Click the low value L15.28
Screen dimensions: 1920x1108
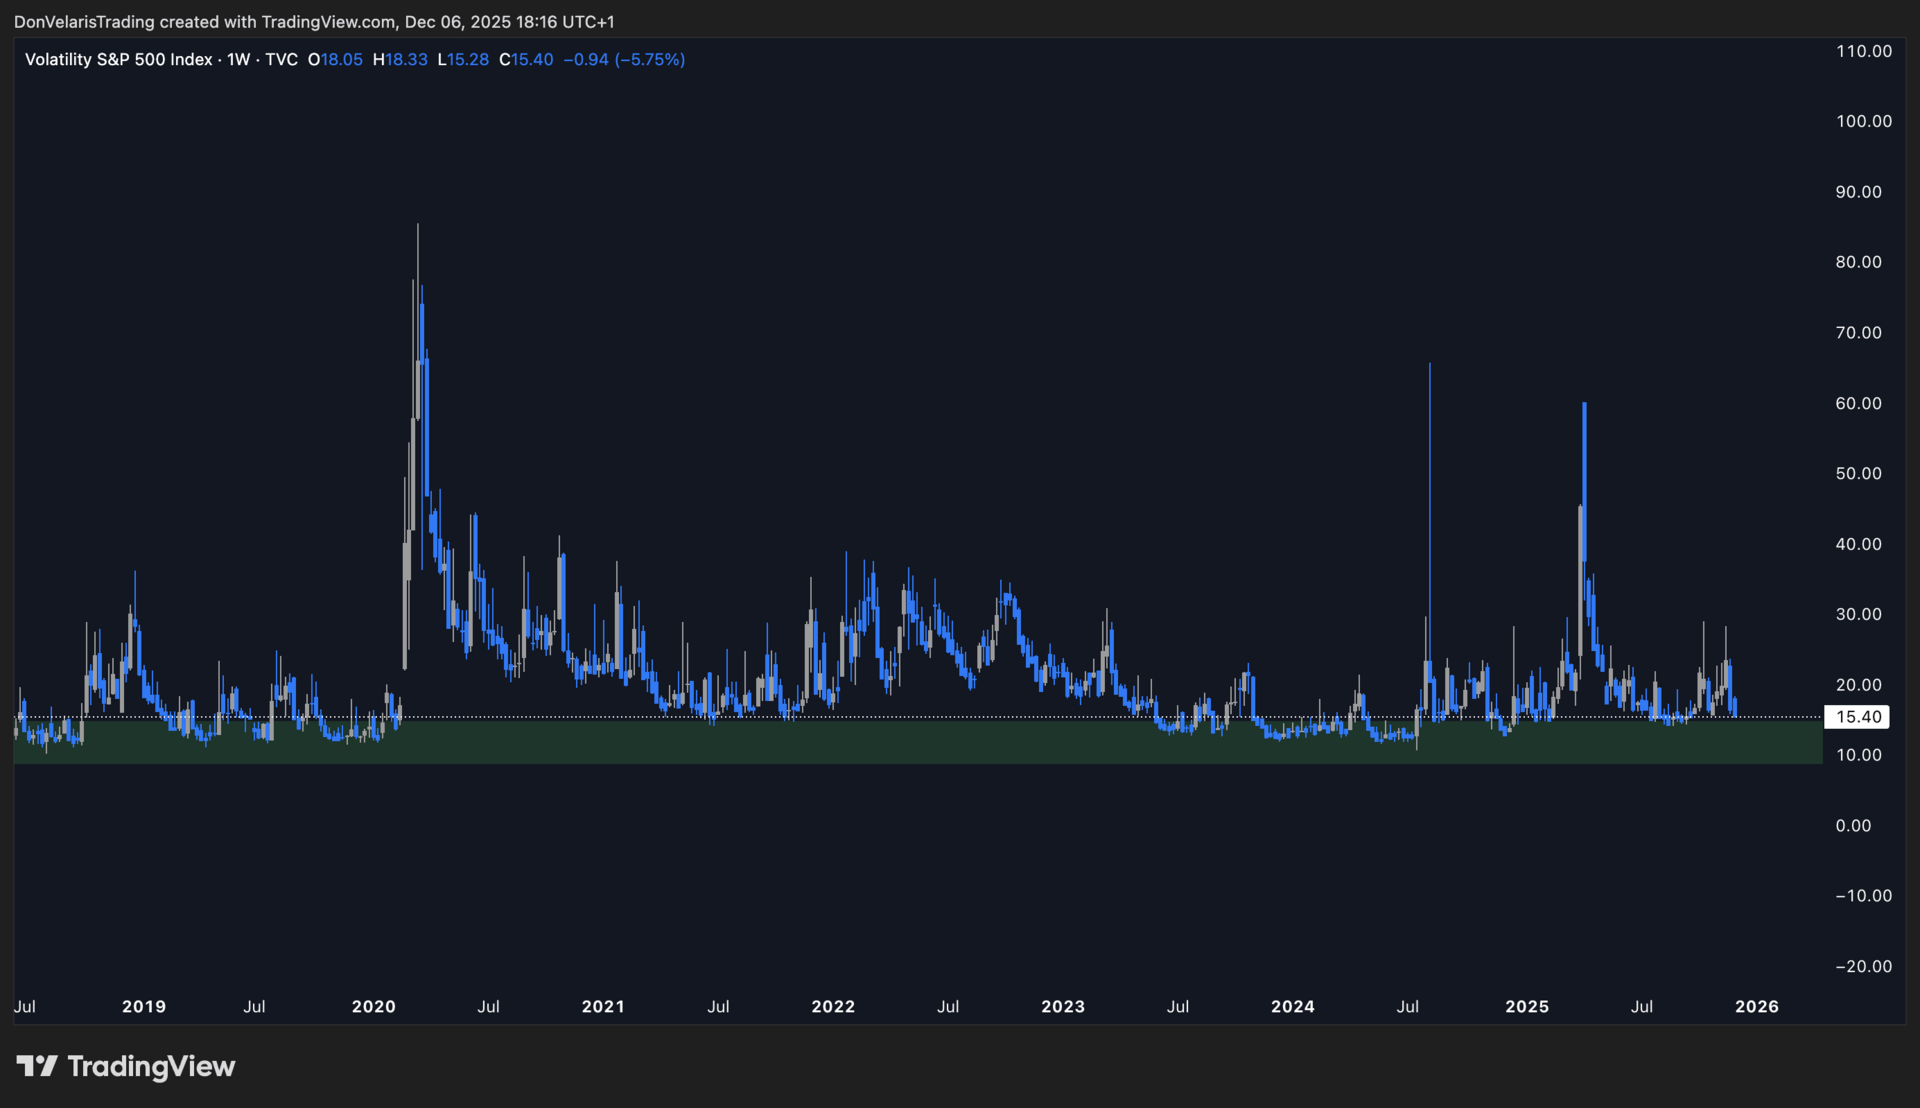pos(463,60)
